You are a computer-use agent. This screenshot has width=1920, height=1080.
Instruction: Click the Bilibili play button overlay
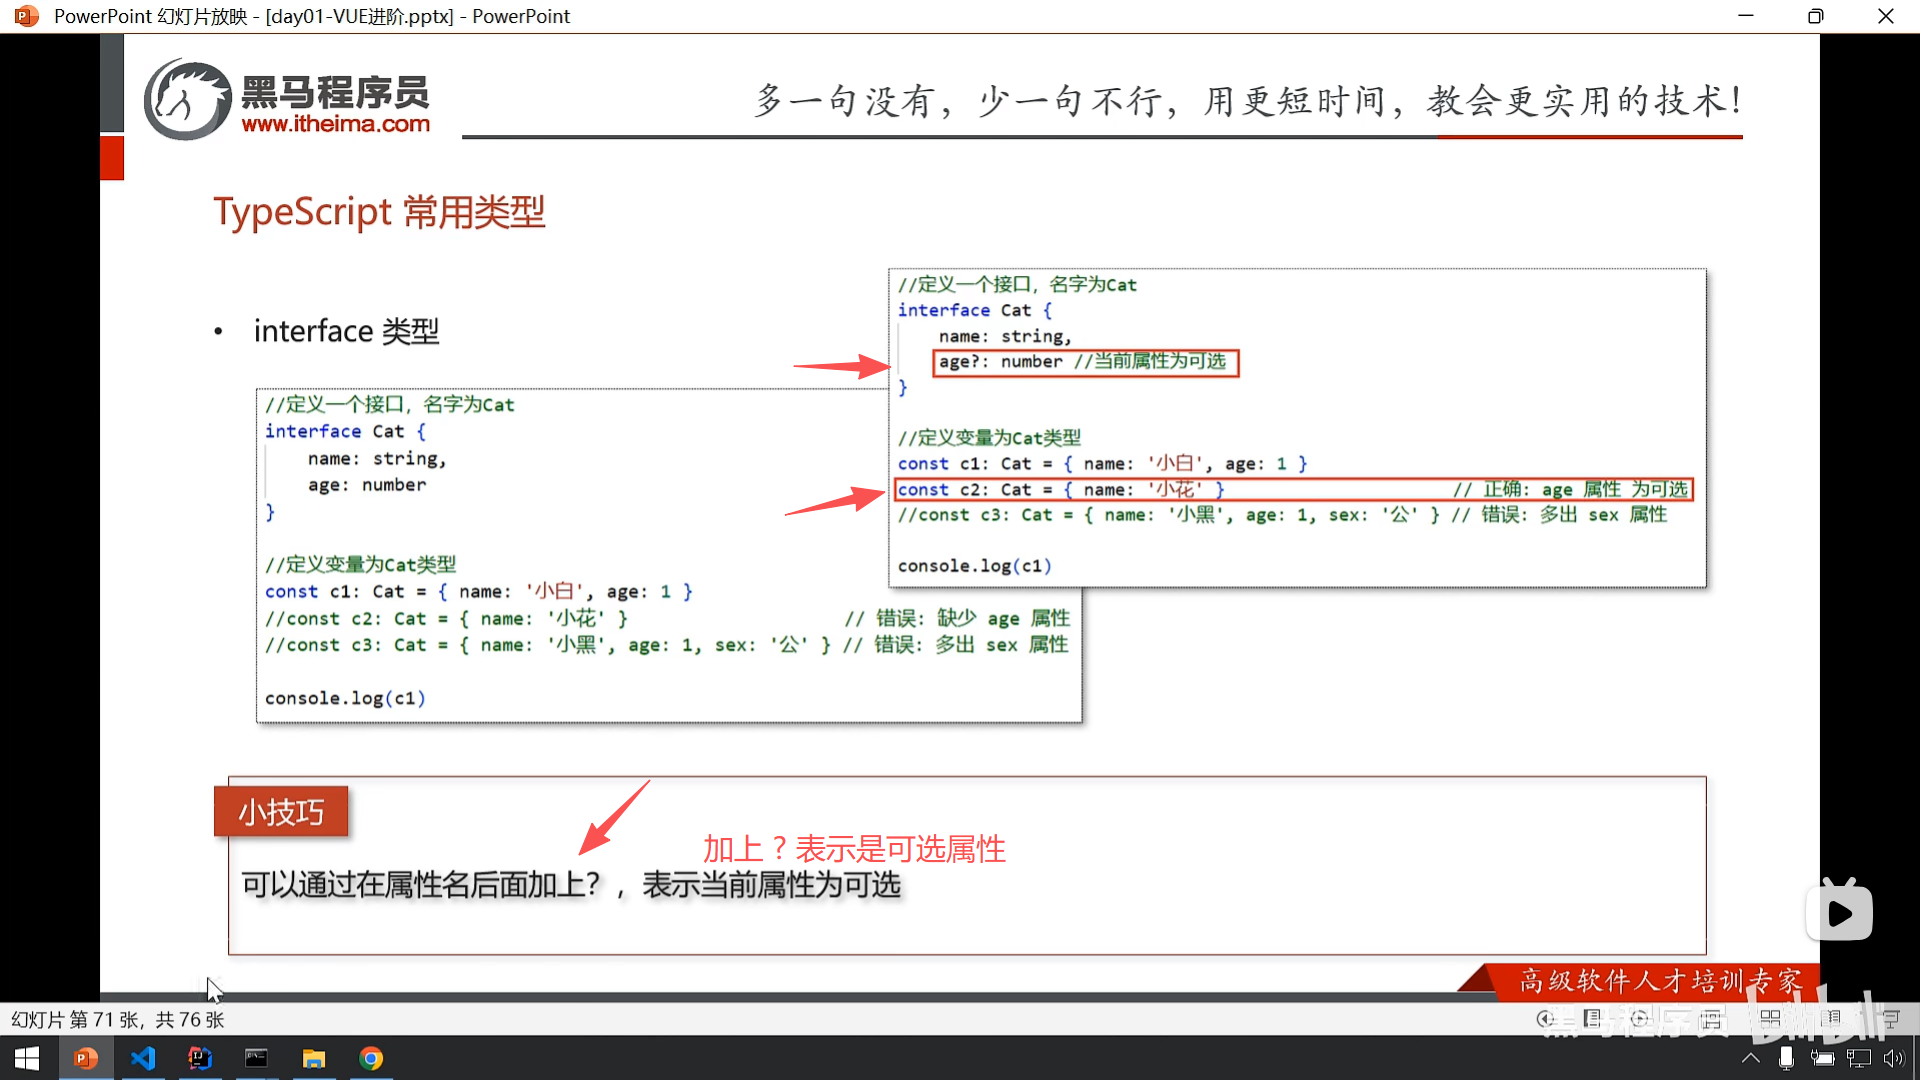pos(1839,912)
